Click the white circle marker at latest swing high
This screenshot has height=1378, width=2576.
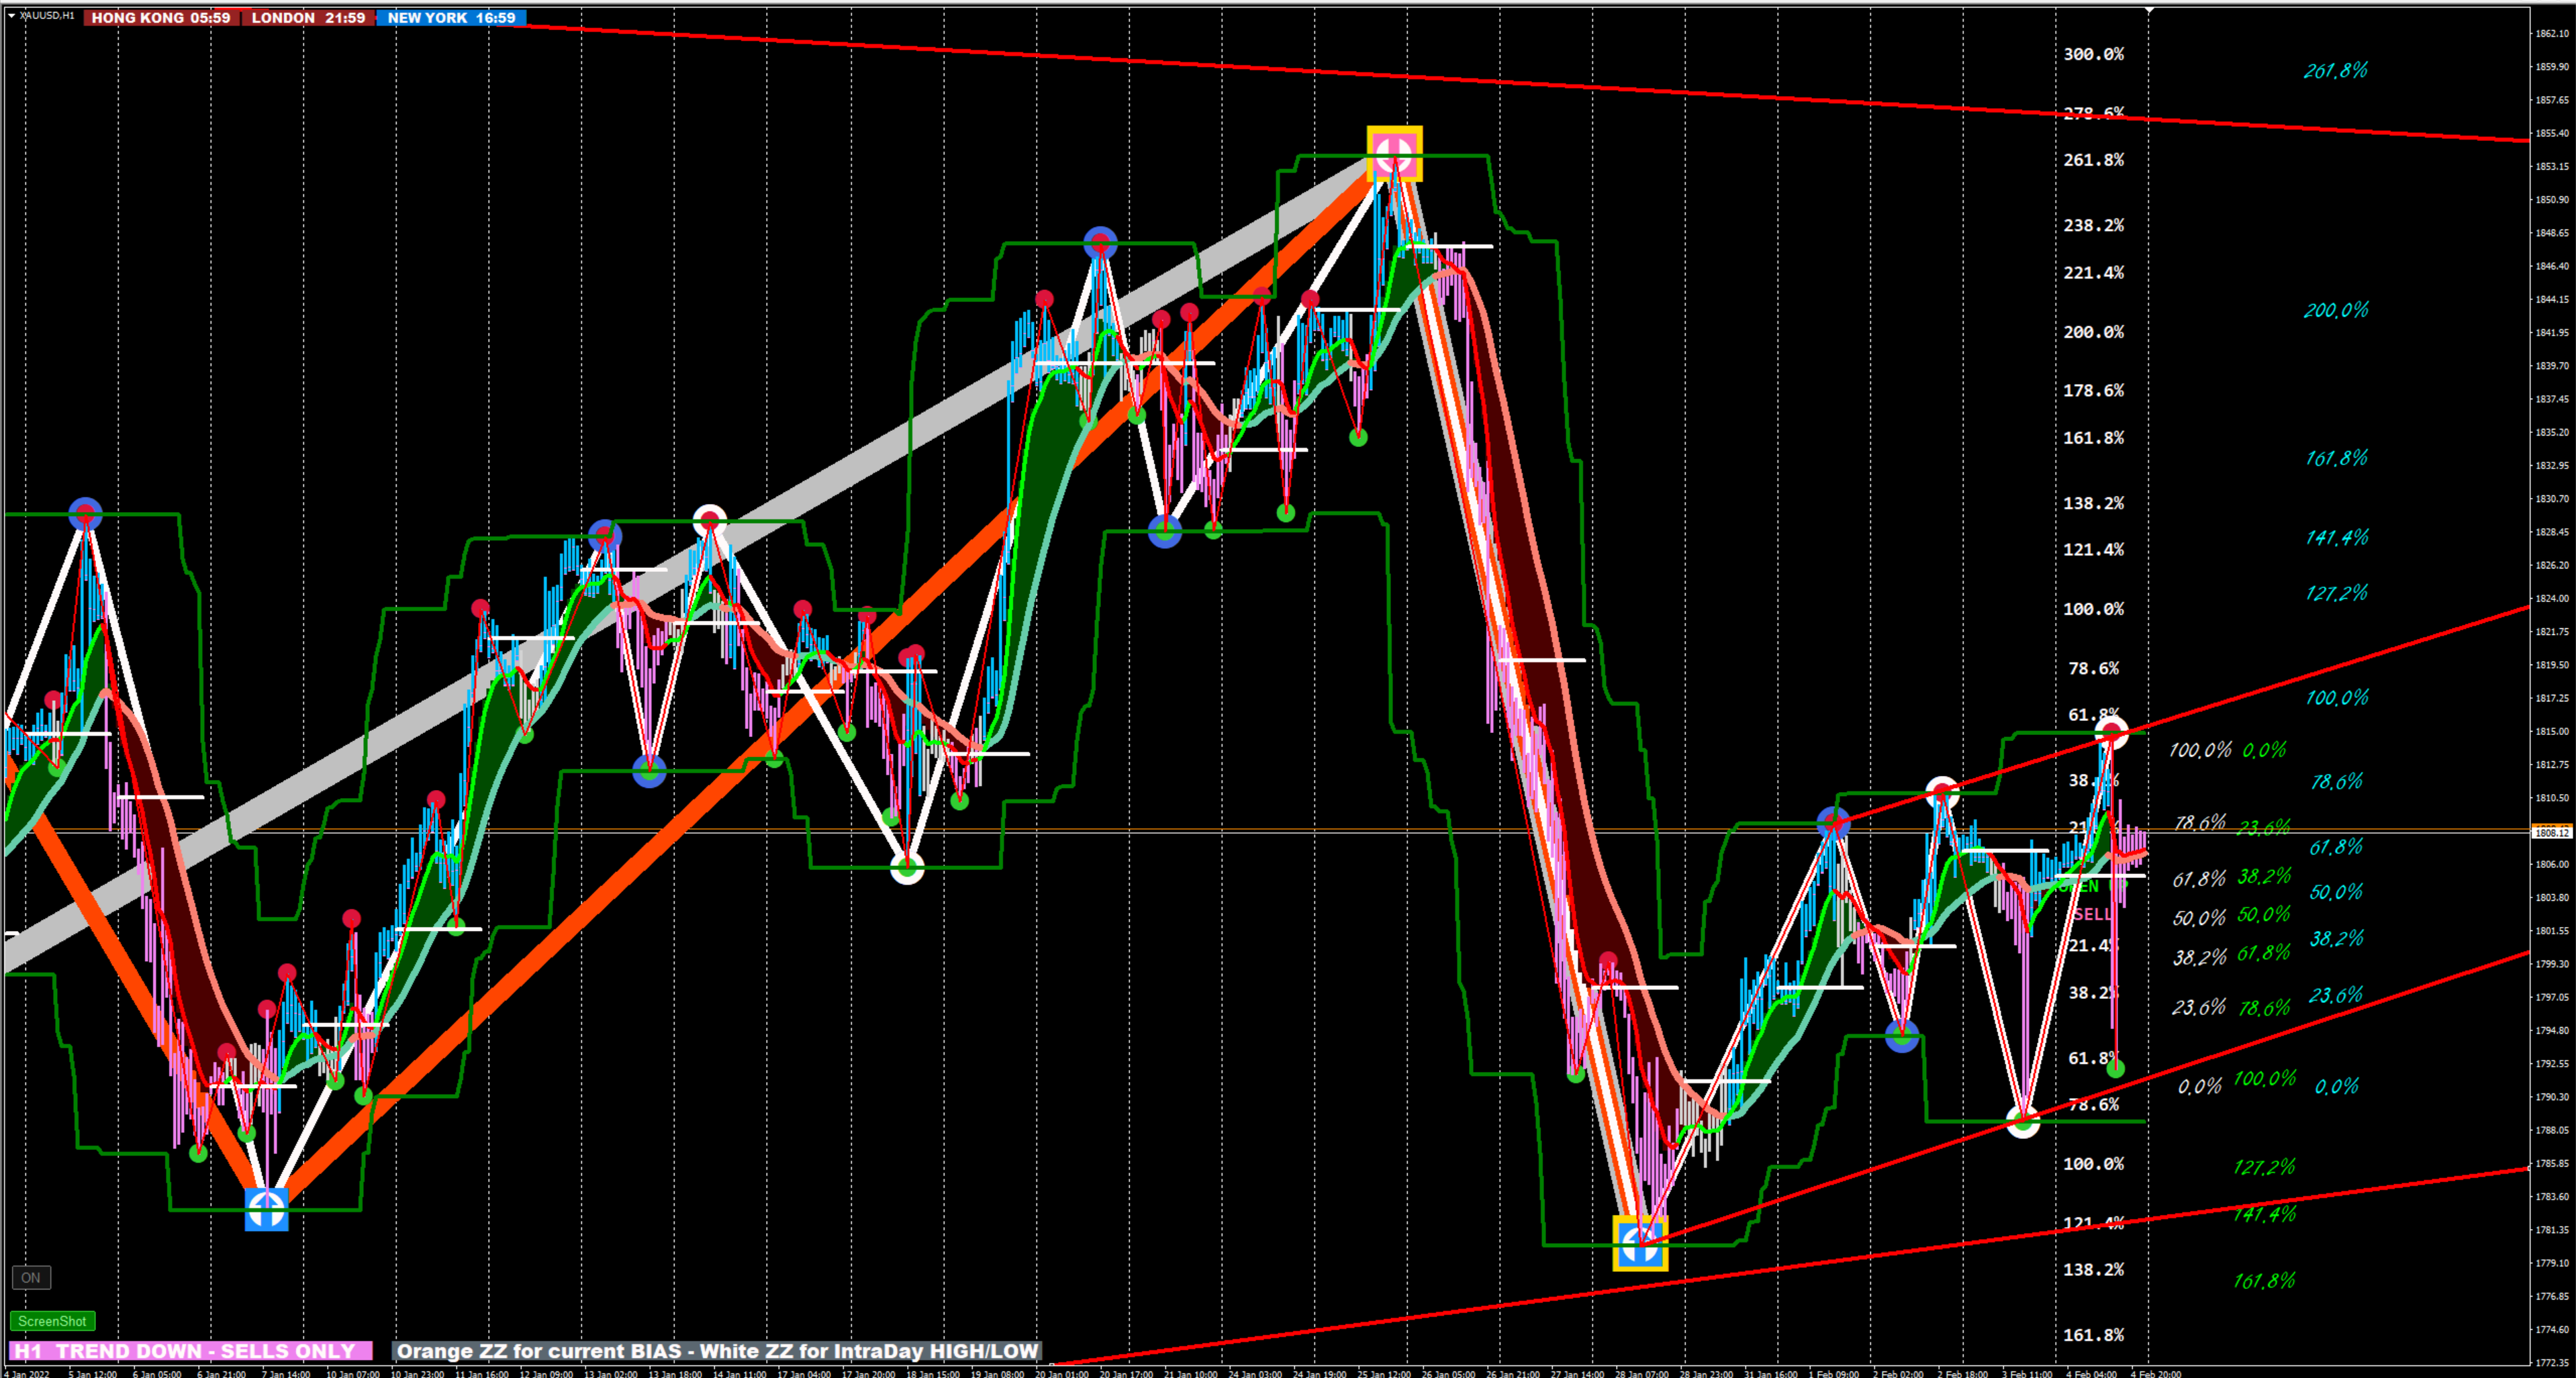(2111, 734)
